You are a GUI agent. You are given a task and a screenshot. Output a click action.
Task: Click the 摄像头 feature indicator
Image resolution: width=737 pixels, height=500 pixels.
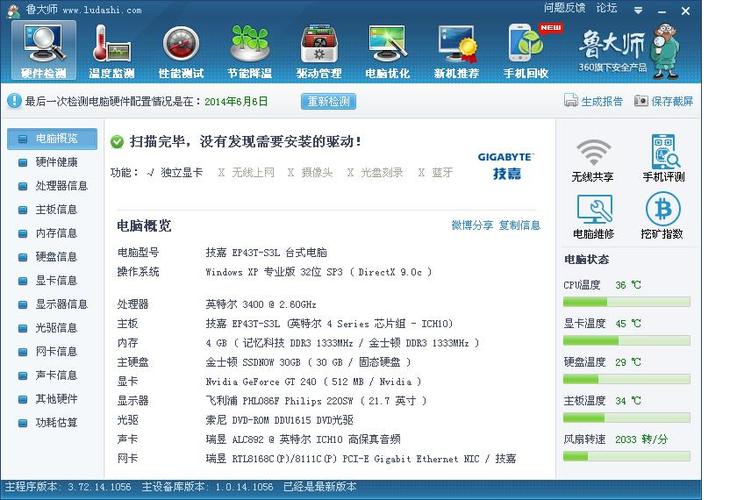pyautogui.click(x=310, y=172)
